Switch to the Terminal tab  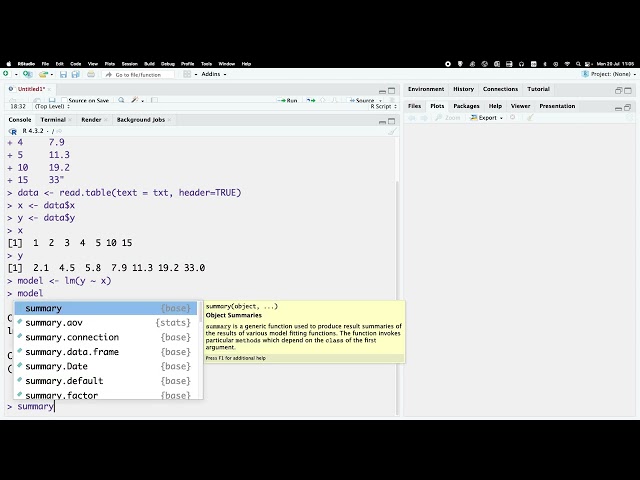(x=53, y=120)
